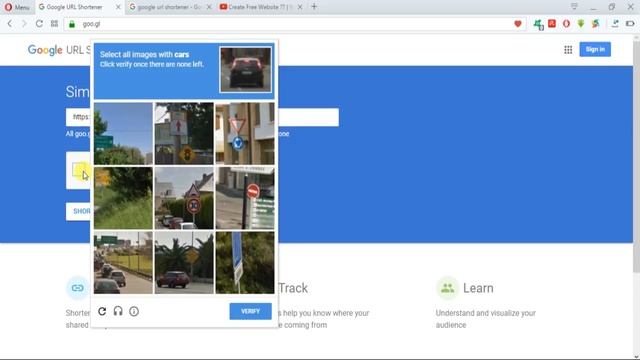Click the Learn people icon
Screen dimensions: 640x360
click(447, 288)
